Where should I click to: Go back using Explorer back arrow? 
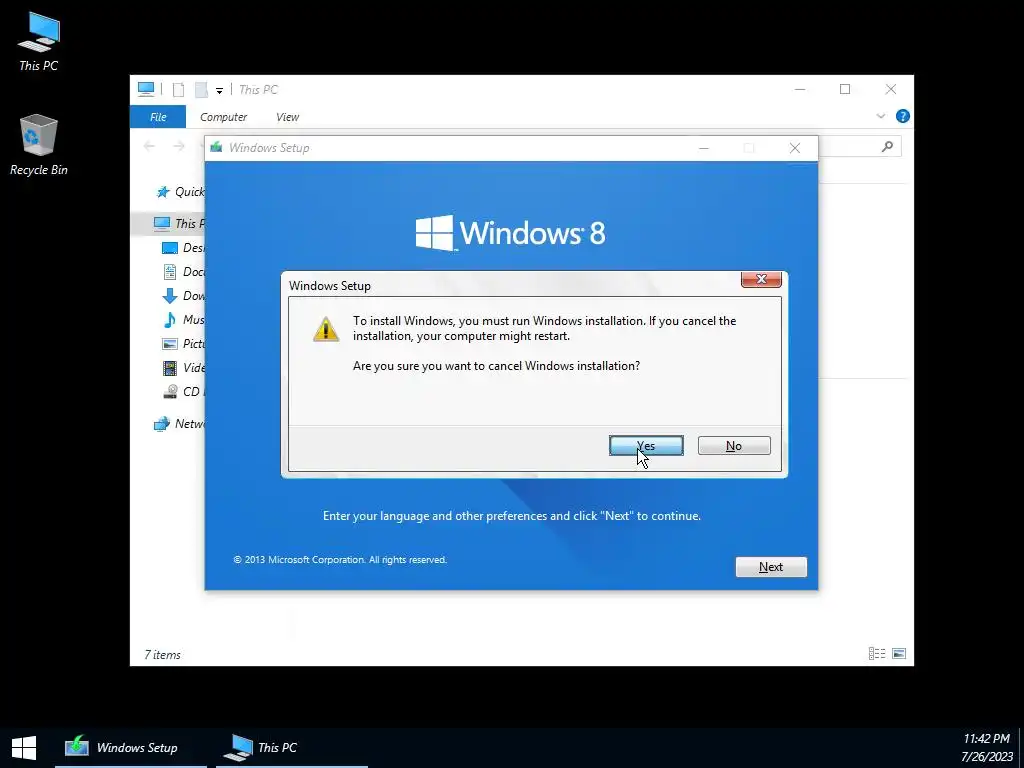[150, 146]
